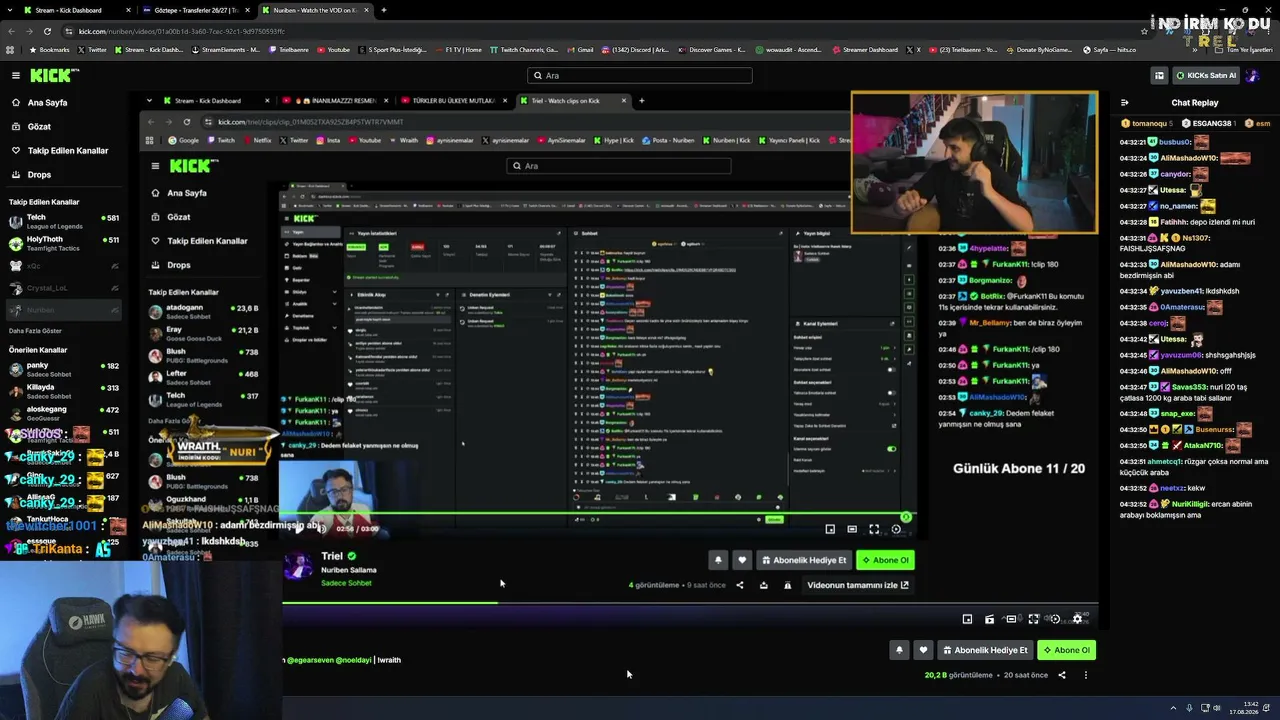Viewport: 1280px width, 720px height.
Task: Open a new browser tab
Action: pos(384,10)
